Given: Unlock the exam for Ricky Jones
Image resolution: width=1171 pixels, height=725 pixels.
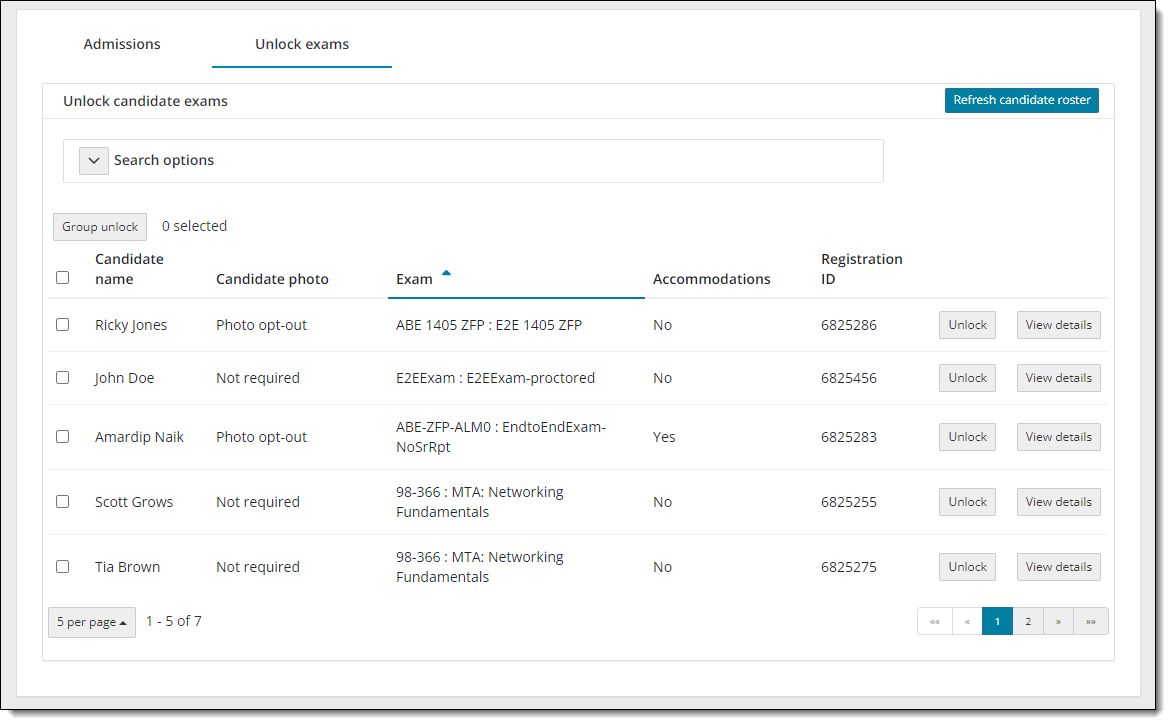Looking at the screenshot, I should [967, 325].
